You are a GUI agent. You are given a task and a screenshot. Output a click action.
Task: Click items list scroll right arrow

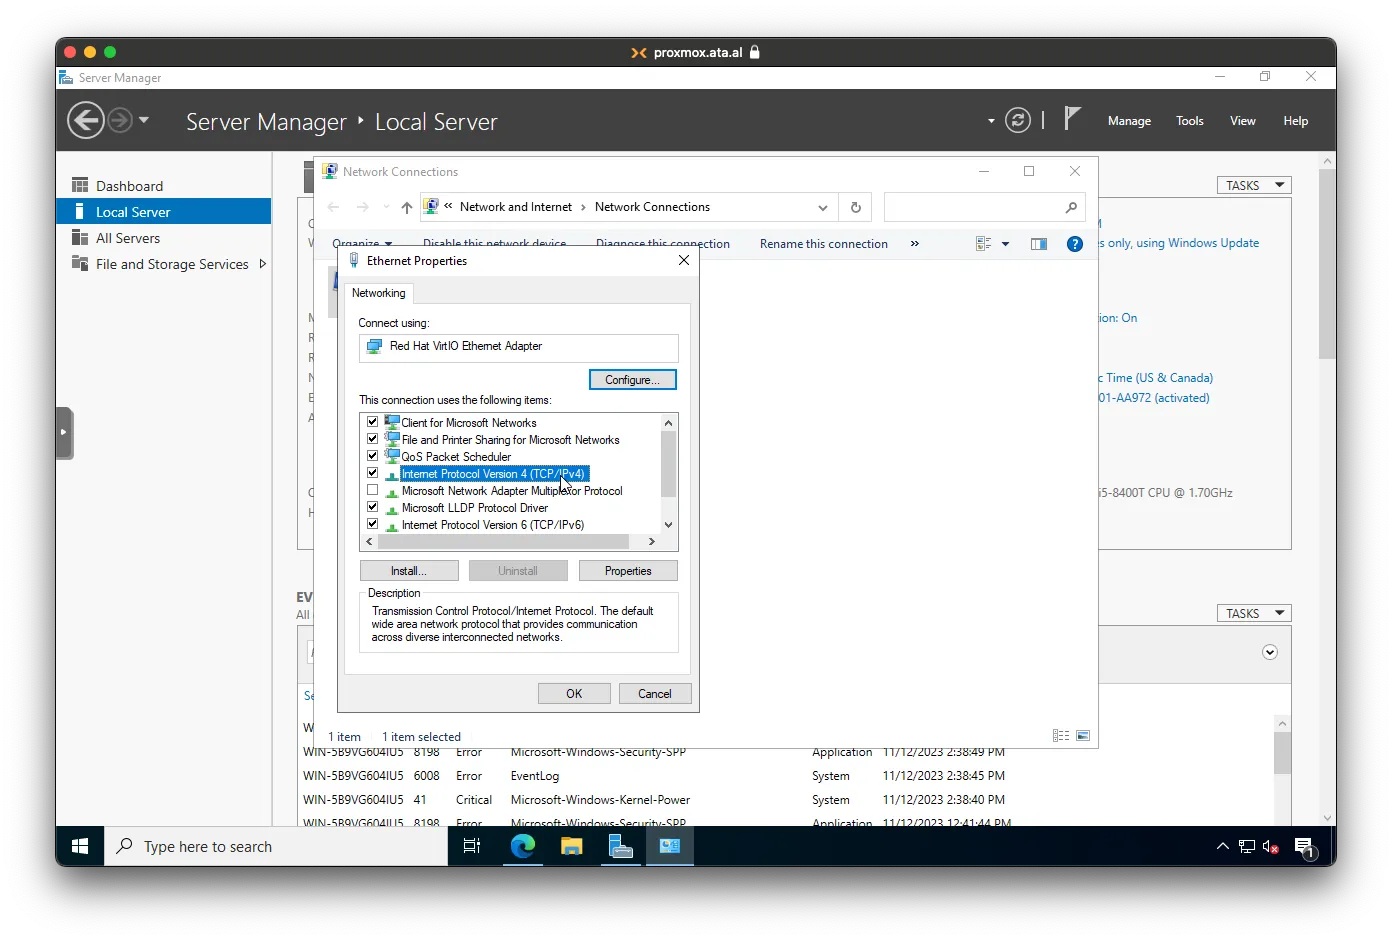tap(652, 542)
